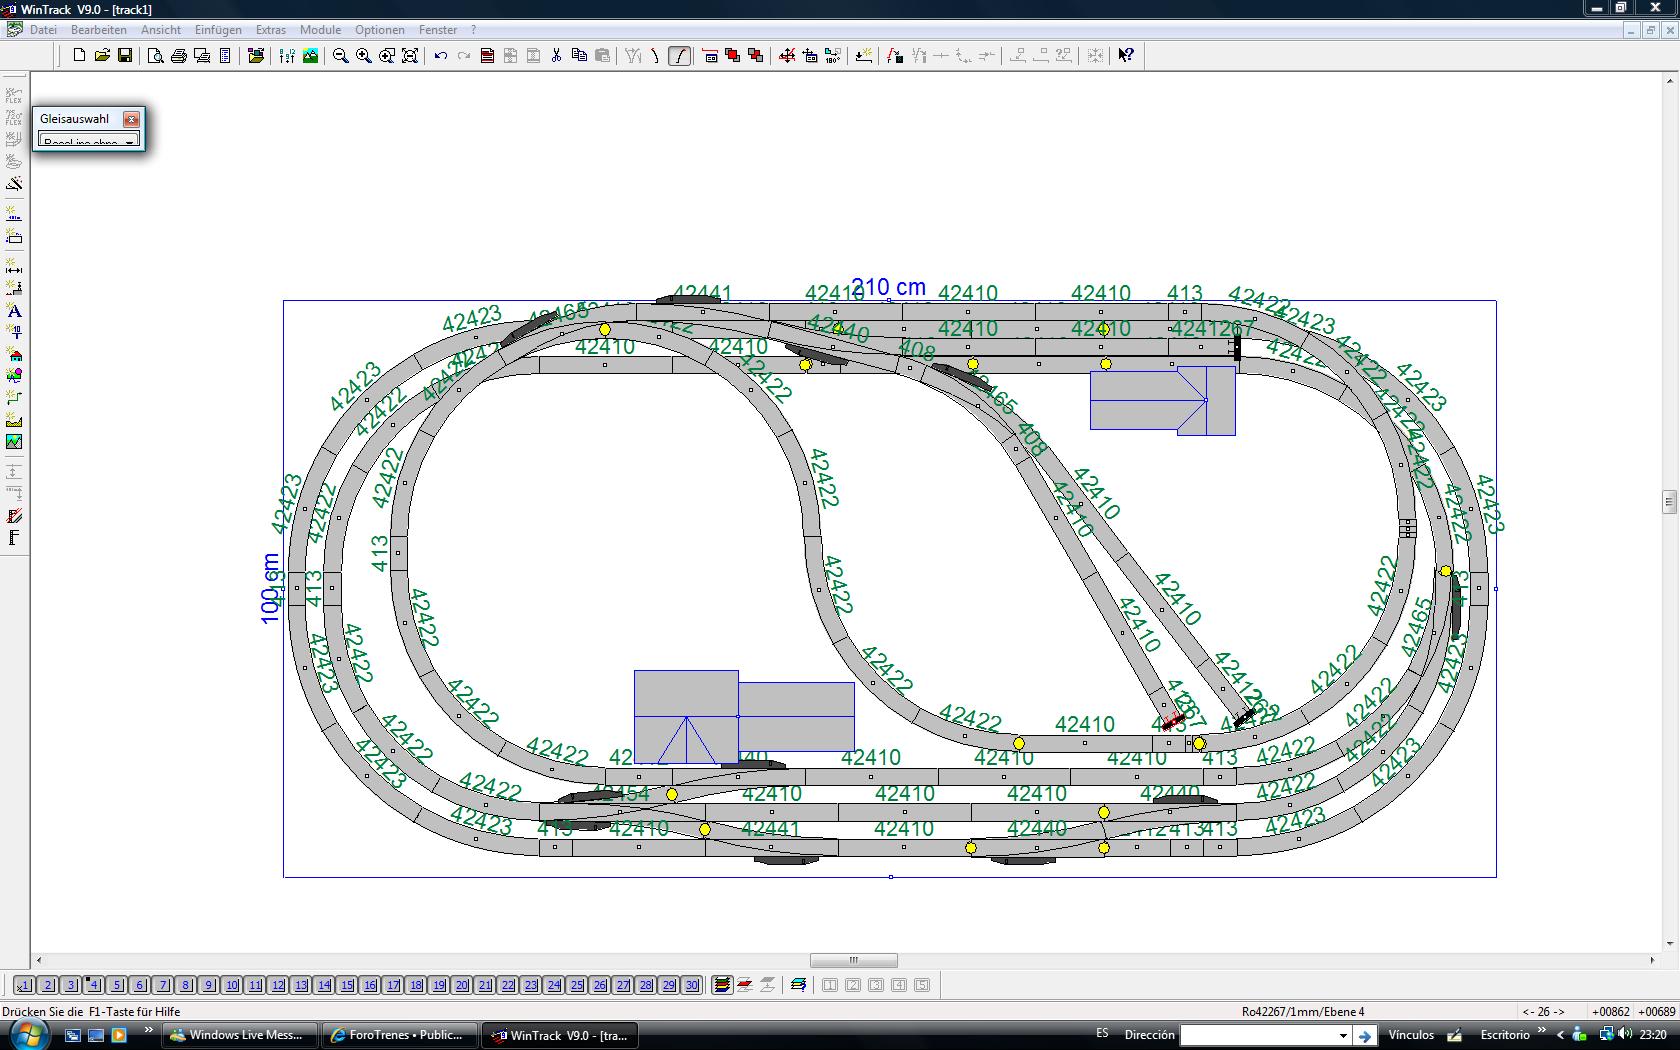Viewport: 1680px width, 1050px height.
Task: Switch to layer 26
Action: 599,985
